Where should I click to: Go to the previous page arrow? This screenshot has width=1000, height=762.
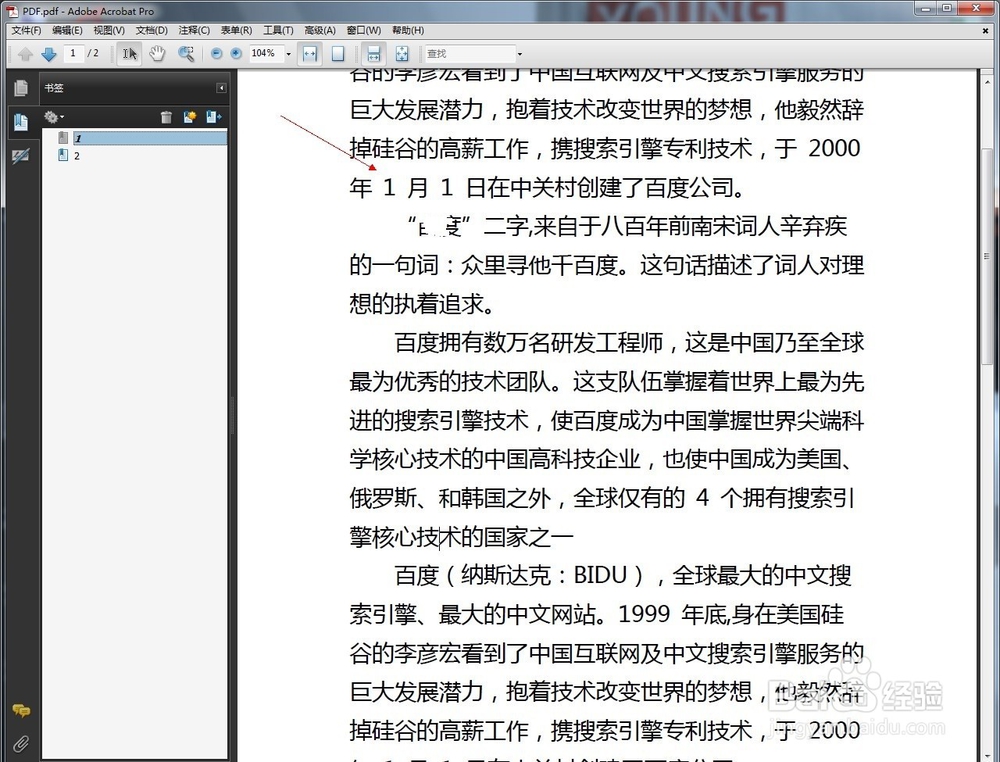tap(26, 54)
